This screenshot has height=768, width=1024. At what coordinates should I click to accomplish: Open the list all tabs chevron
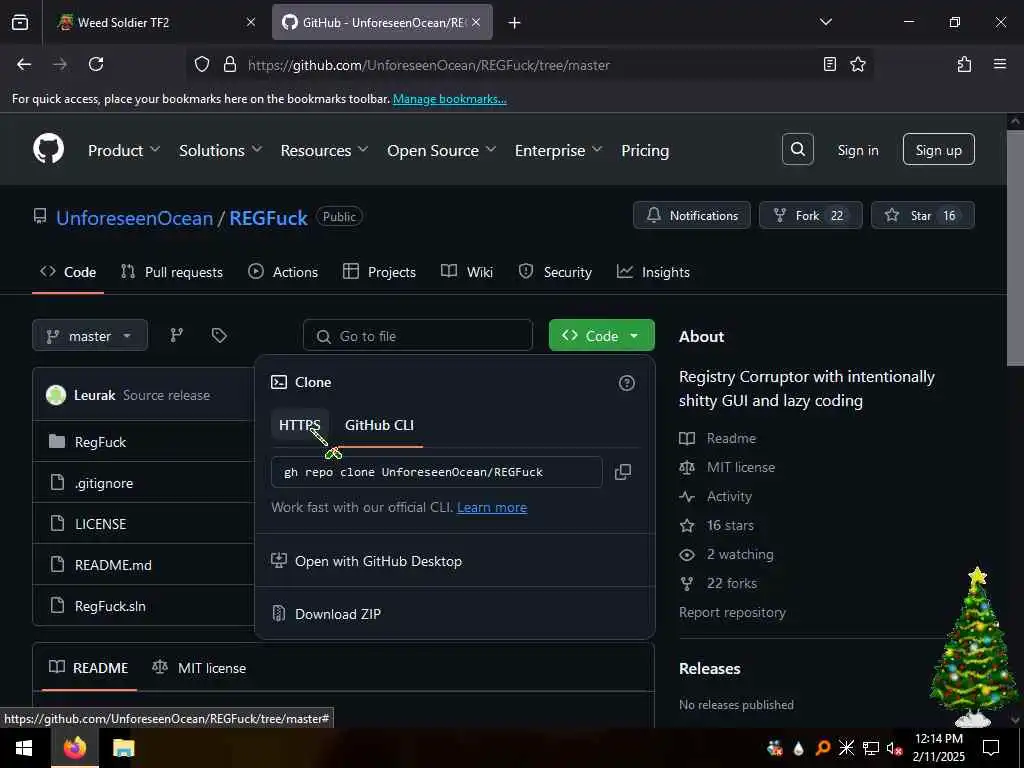825,22
